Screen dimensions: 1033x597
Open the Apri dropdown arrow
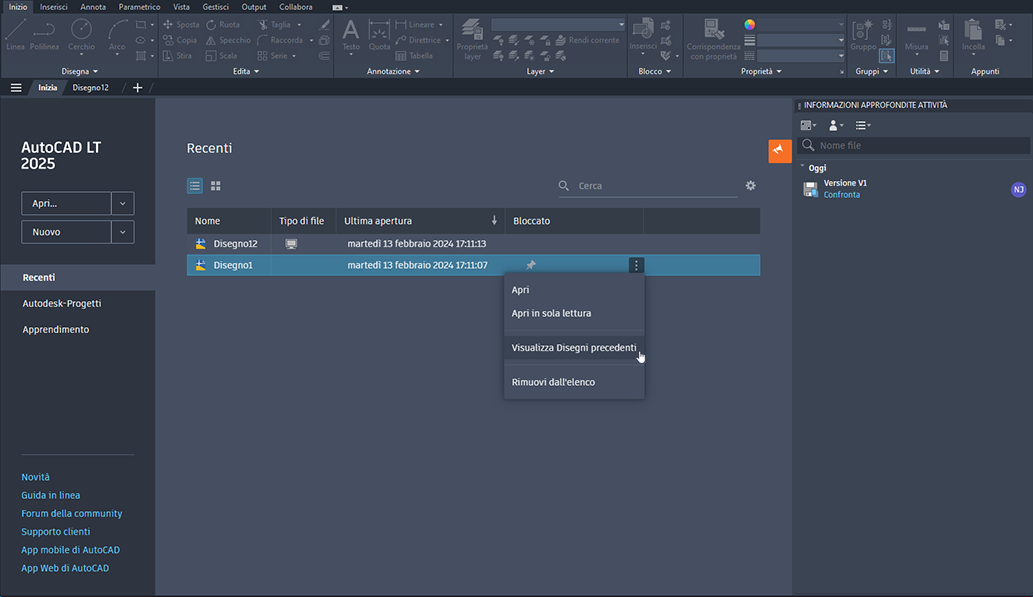(x=123, y=204)
